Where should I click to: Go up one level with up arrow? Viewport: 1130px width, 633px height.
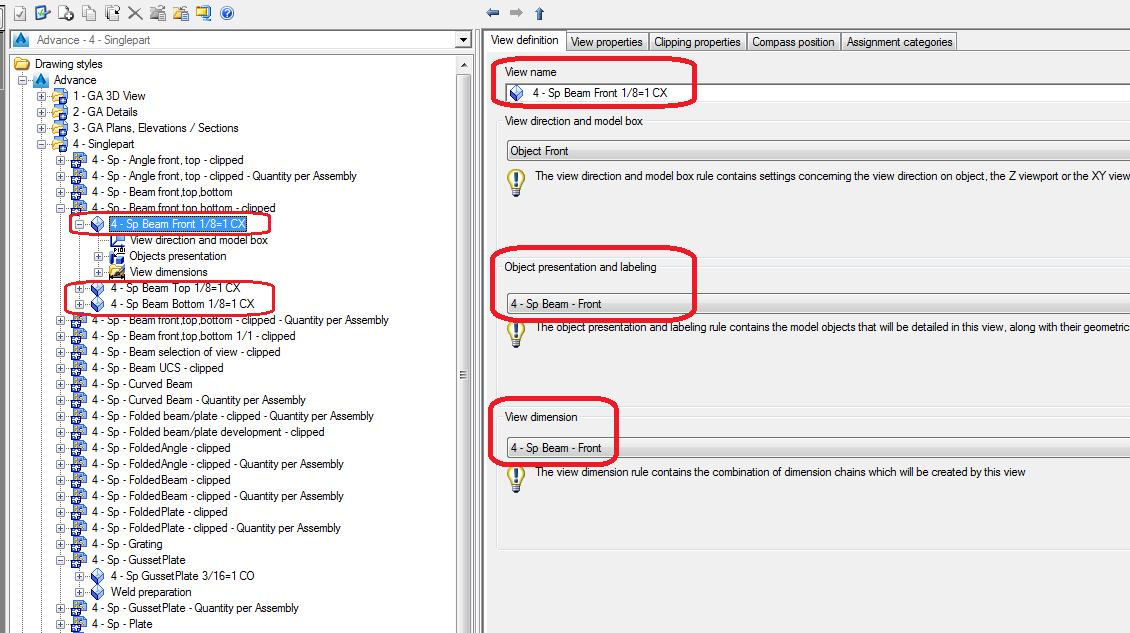pyautogui.click(x=539, y=13)
